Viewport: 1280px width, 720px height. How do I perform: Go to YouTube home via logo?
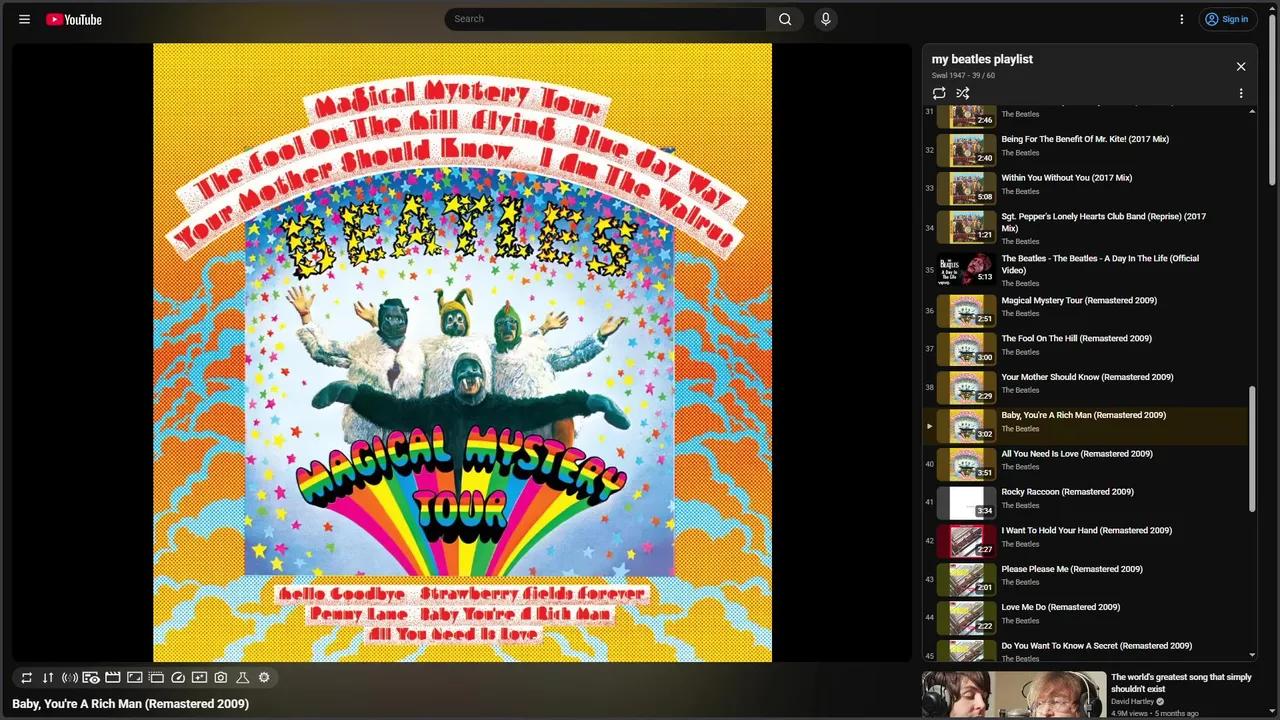click(74, 19)
